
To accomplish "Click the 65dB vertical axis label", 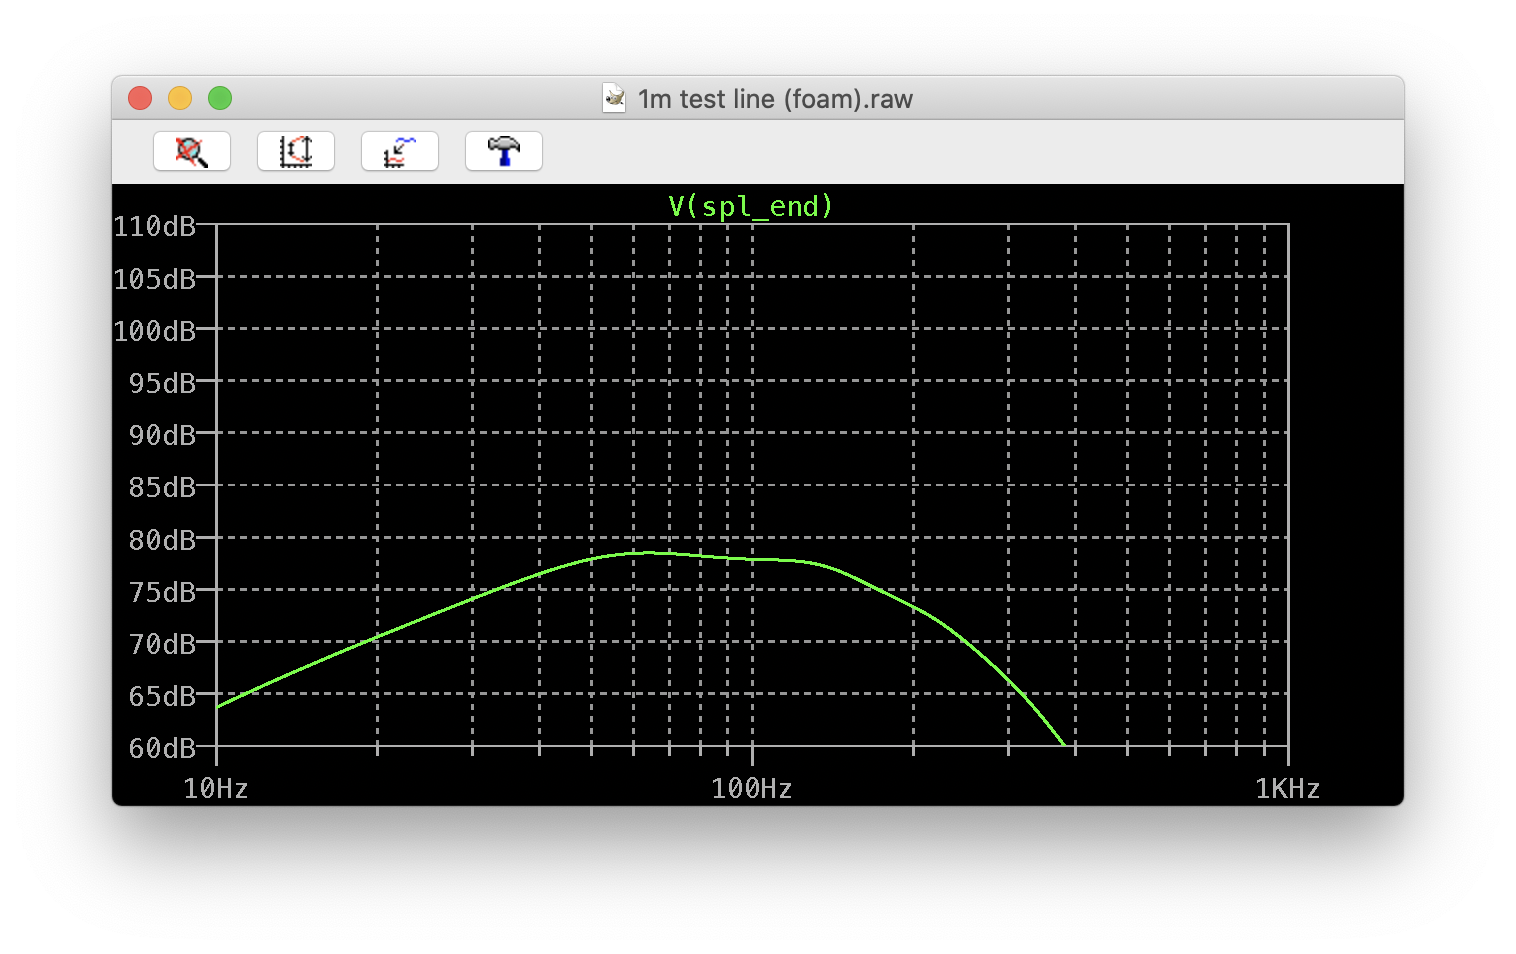I will tap(162, 696).
